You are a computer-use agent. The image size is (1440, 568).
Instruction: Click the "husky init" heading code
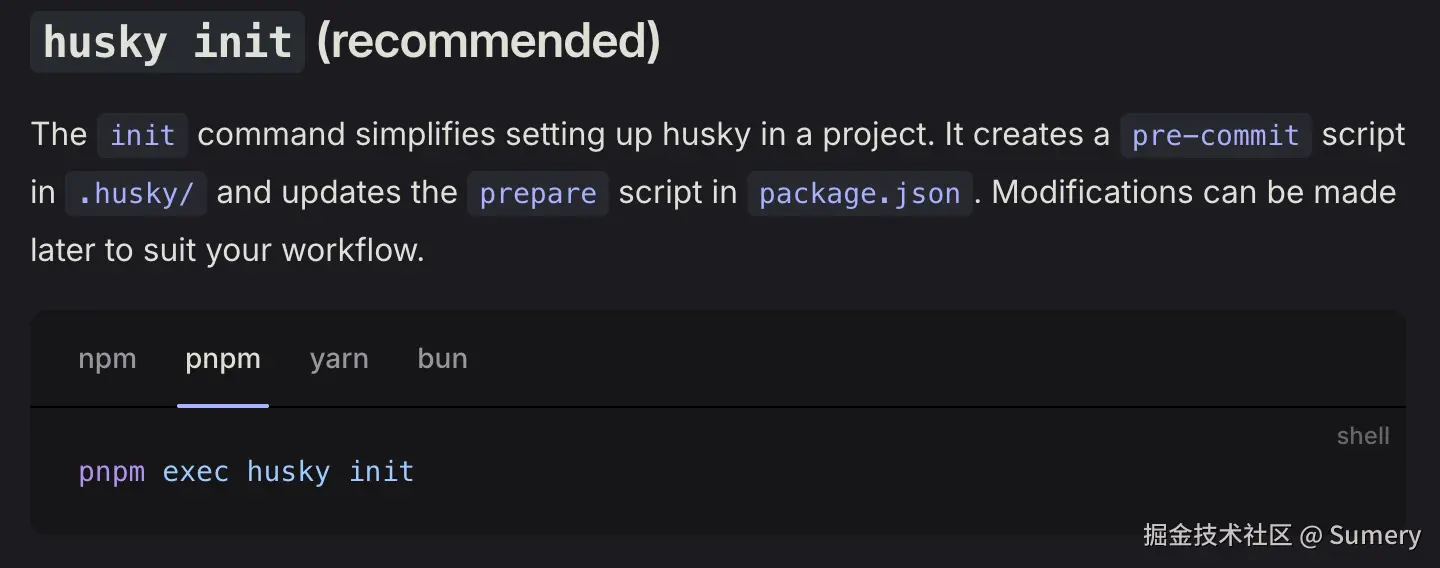167,43
